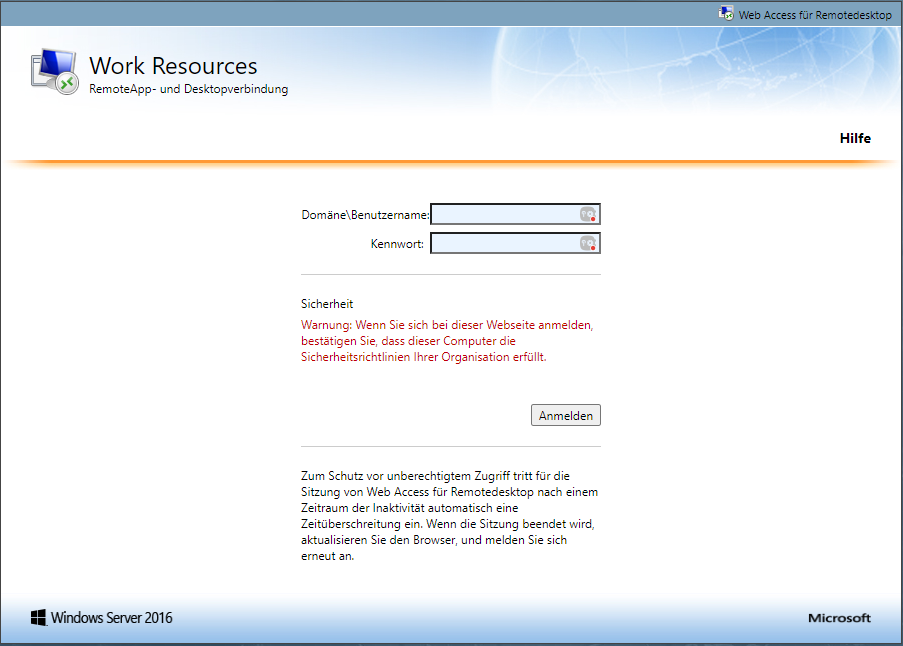This screenshot has width=903, height=646.
Task: Click the Anmelden button
Action: [566, 415]
